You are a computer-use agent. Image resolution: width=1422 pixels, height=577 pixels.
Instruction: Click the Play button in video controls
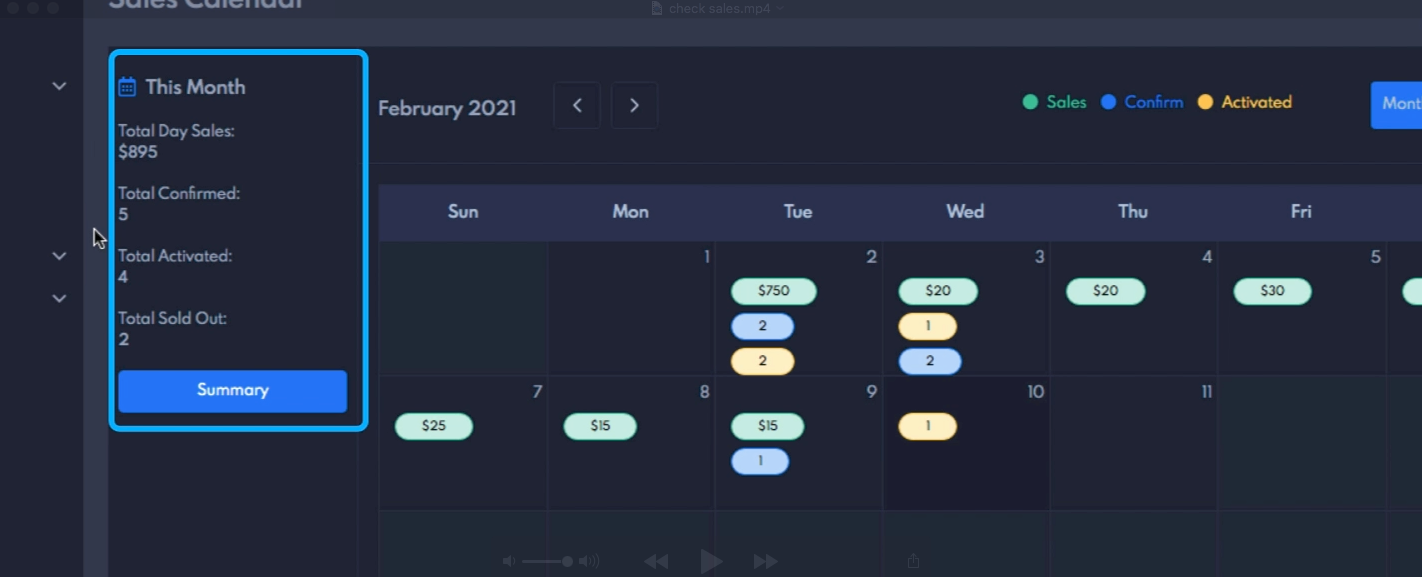(711, 561)
